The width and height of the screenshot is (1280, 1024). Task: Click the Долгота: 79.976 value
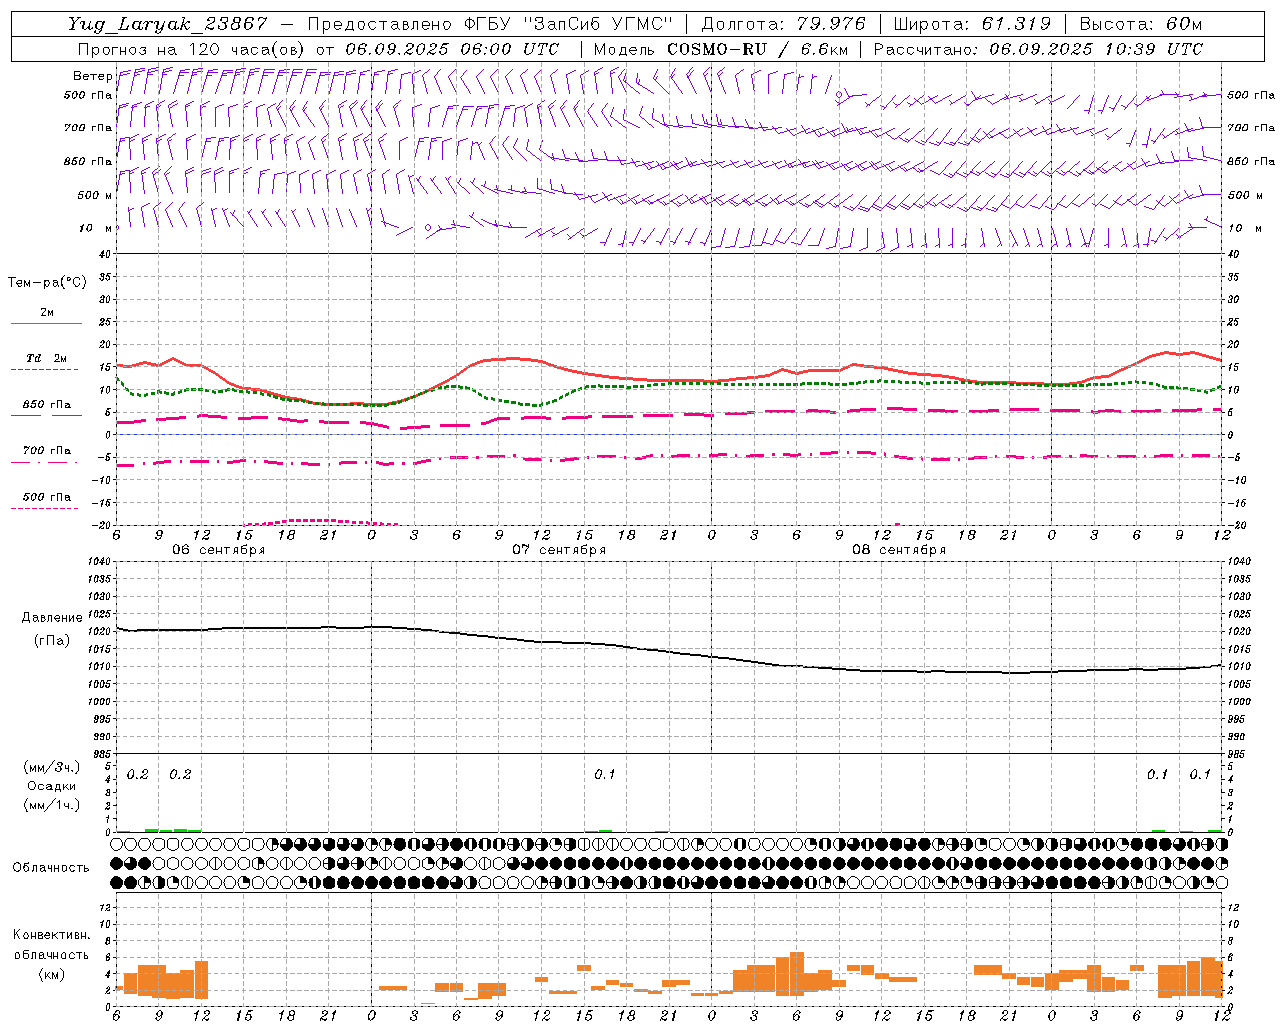pyautogui.click(x=784, y=24)
